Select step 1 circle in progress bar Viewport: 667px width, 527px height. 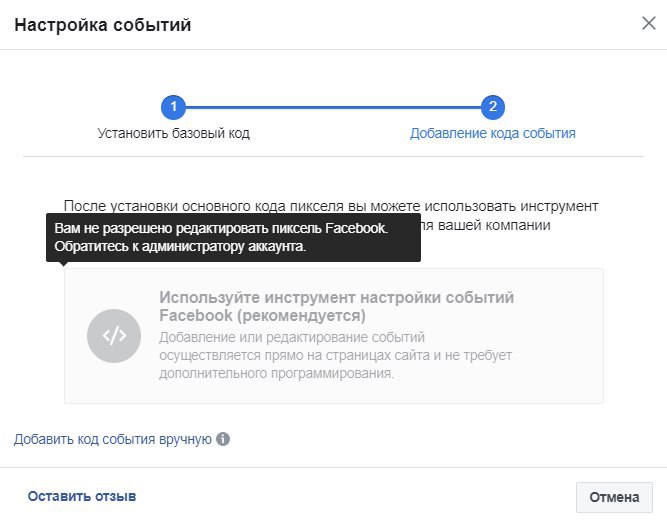point(173,107)
